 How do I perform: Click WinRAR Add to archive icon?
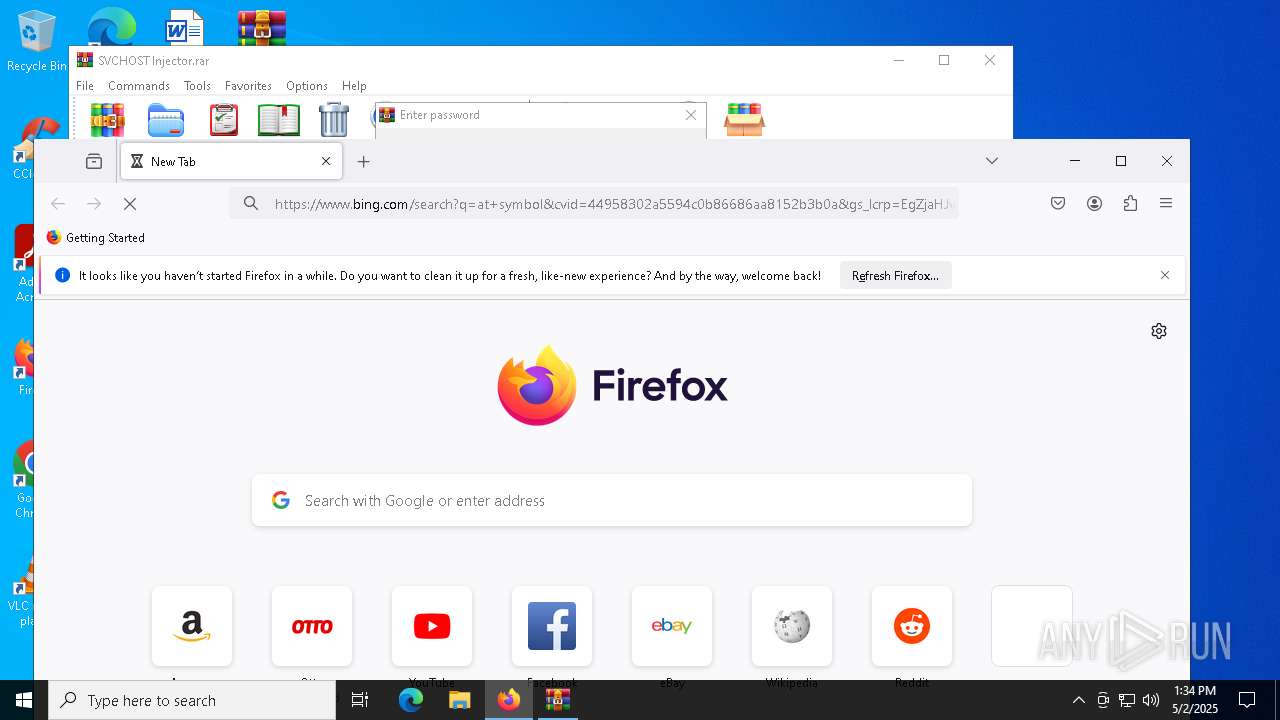click(107, 120)
